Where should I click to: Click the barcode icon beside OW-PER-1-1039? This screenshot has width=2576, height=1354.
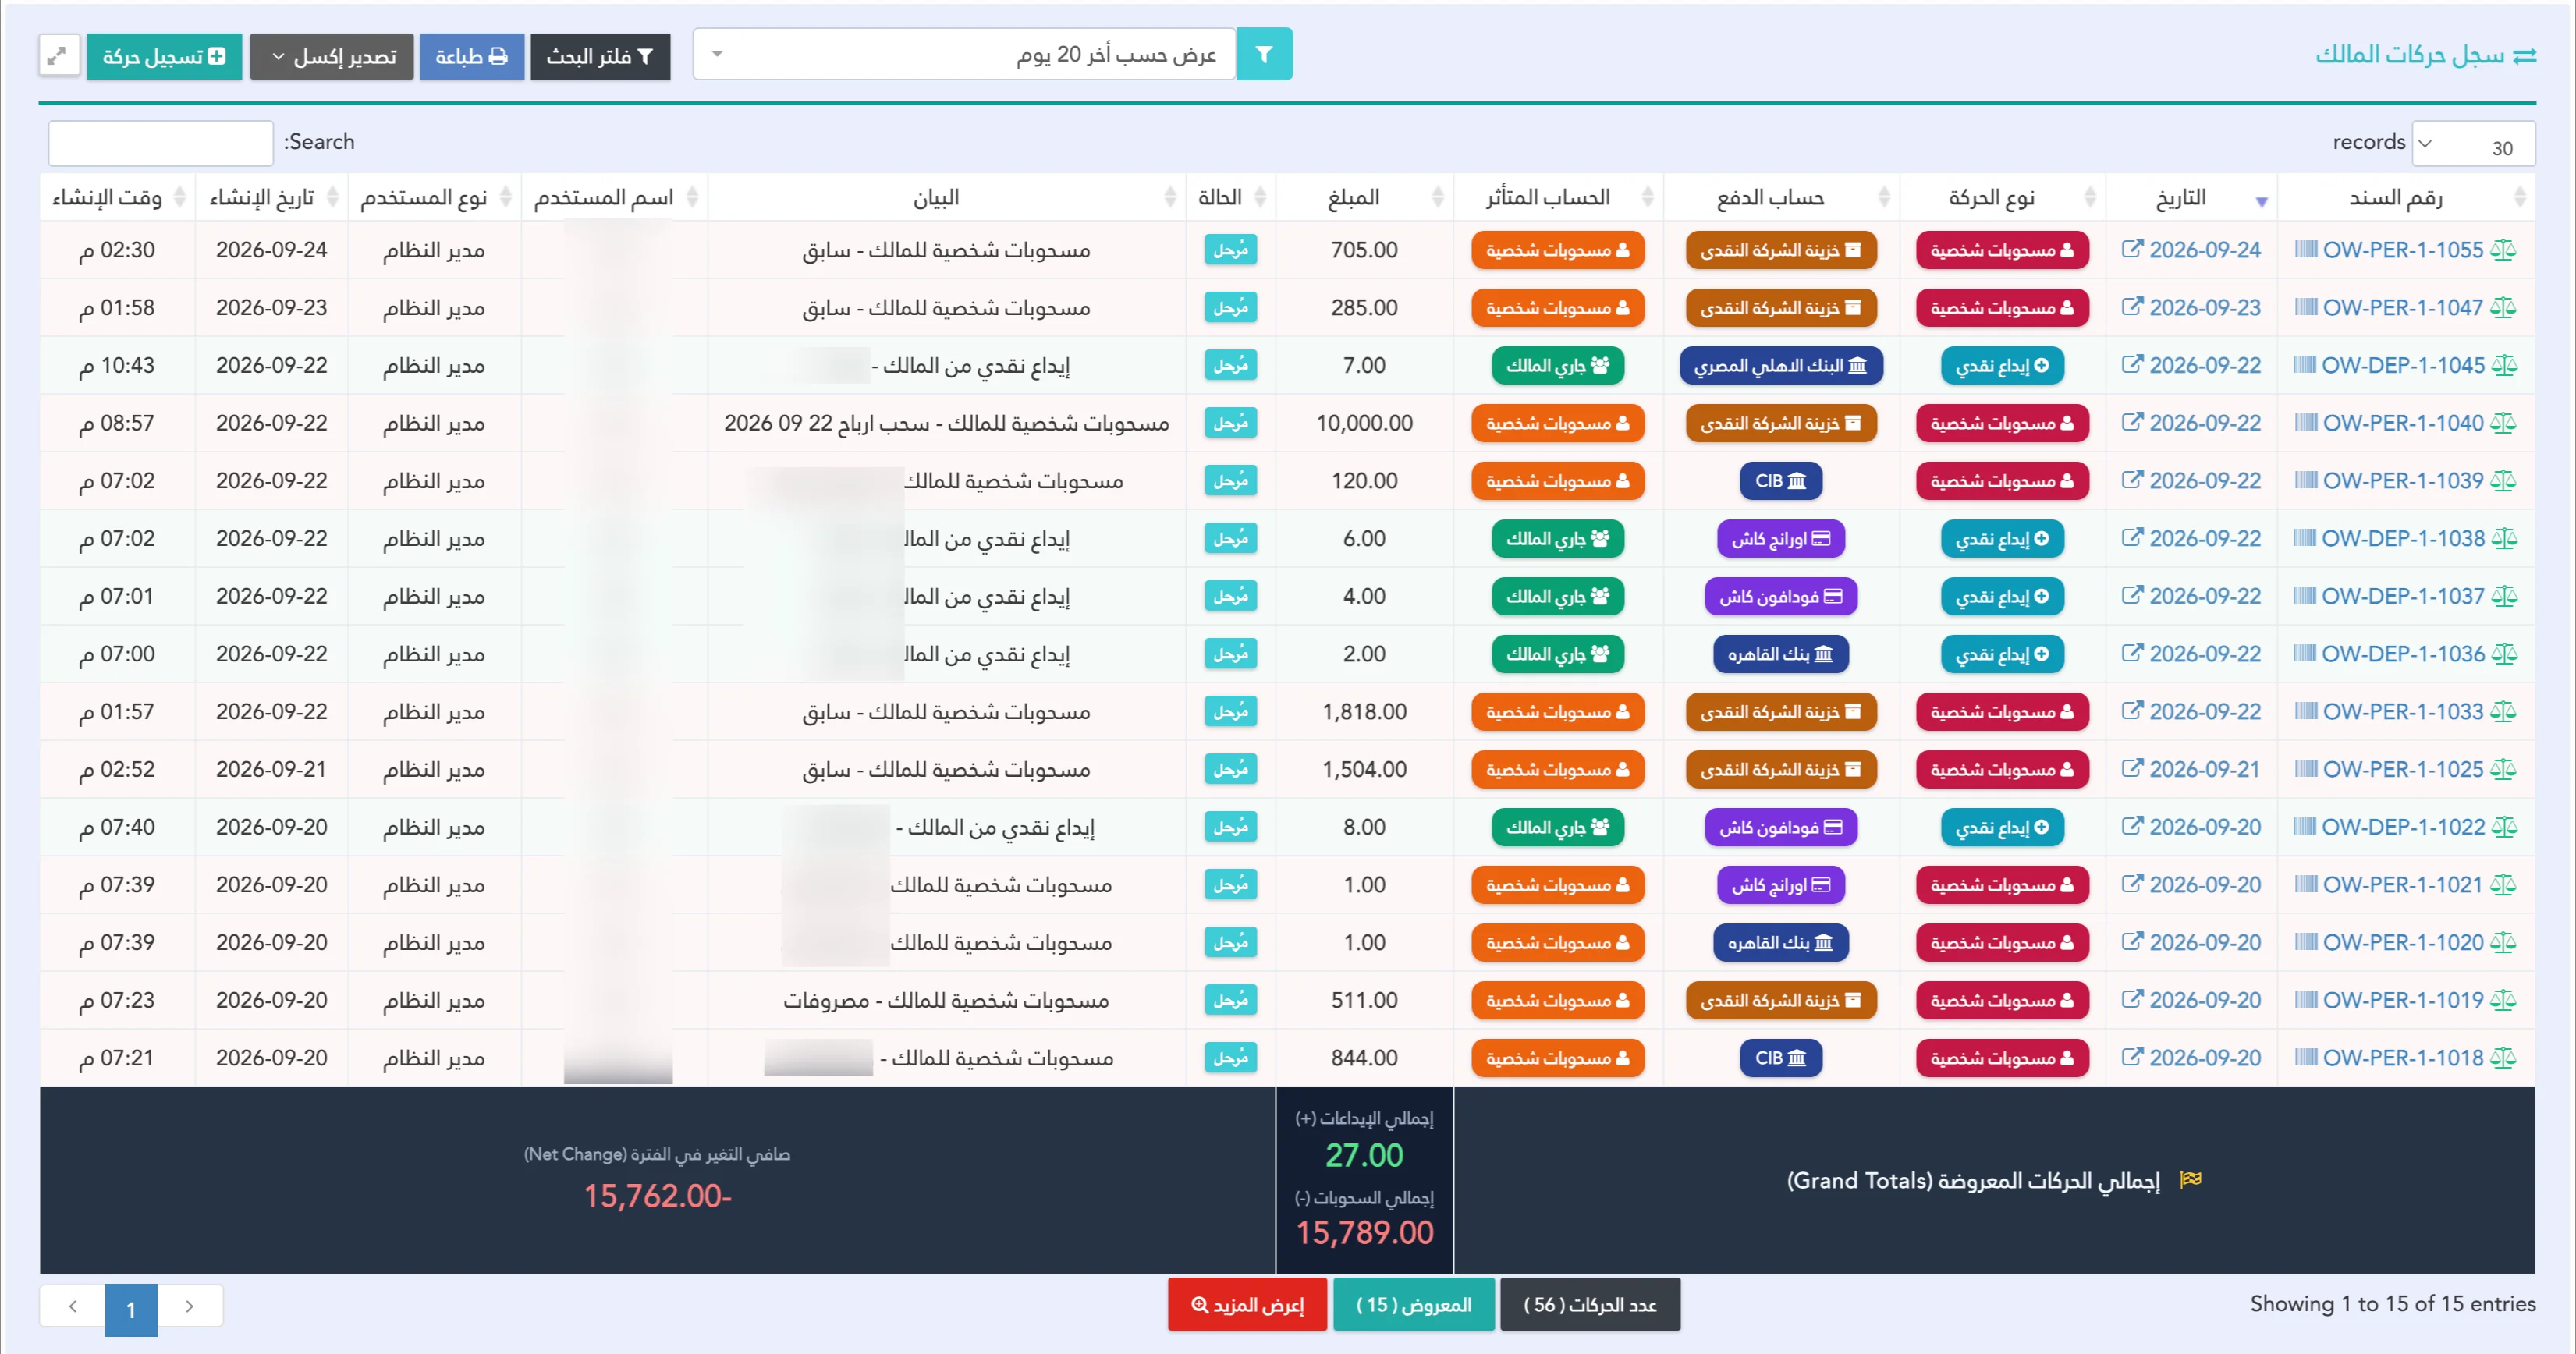[x=2305, y=481]
